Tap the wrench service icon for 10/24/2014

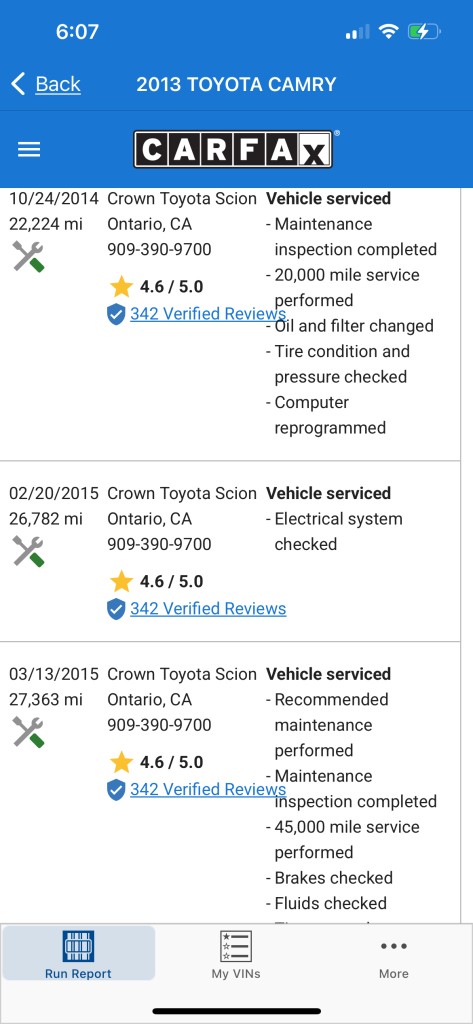click(x=28, y=257)
